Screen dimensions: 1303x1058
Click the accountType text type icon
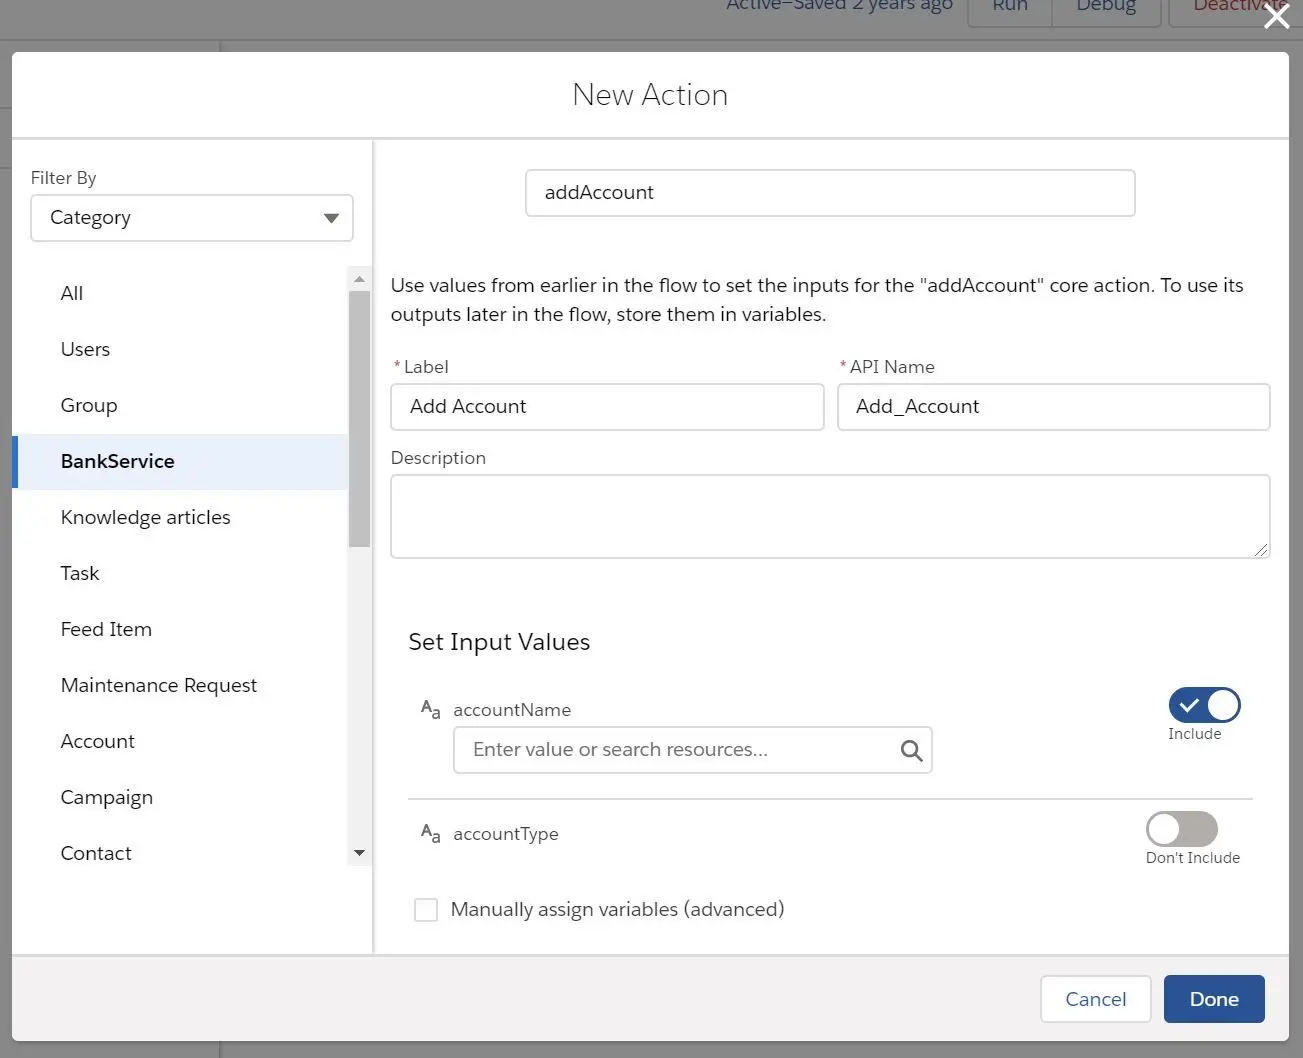pos(431,834)
